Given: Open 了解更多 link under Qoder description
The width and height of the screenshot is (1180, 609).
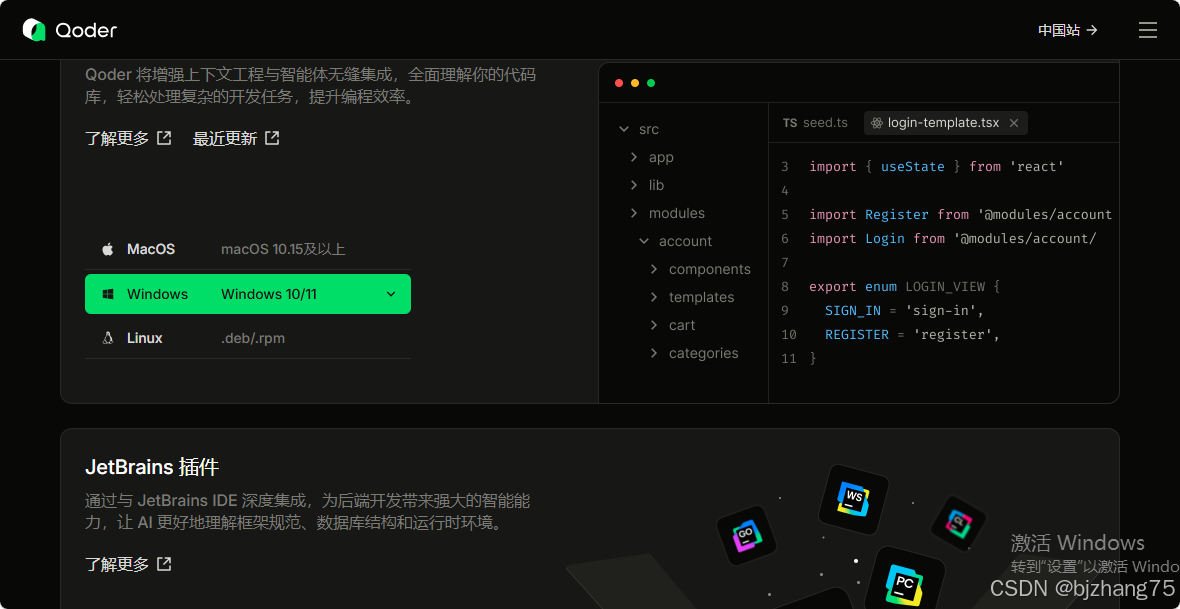Looking at the screenshot, I should tap(129, 139).
